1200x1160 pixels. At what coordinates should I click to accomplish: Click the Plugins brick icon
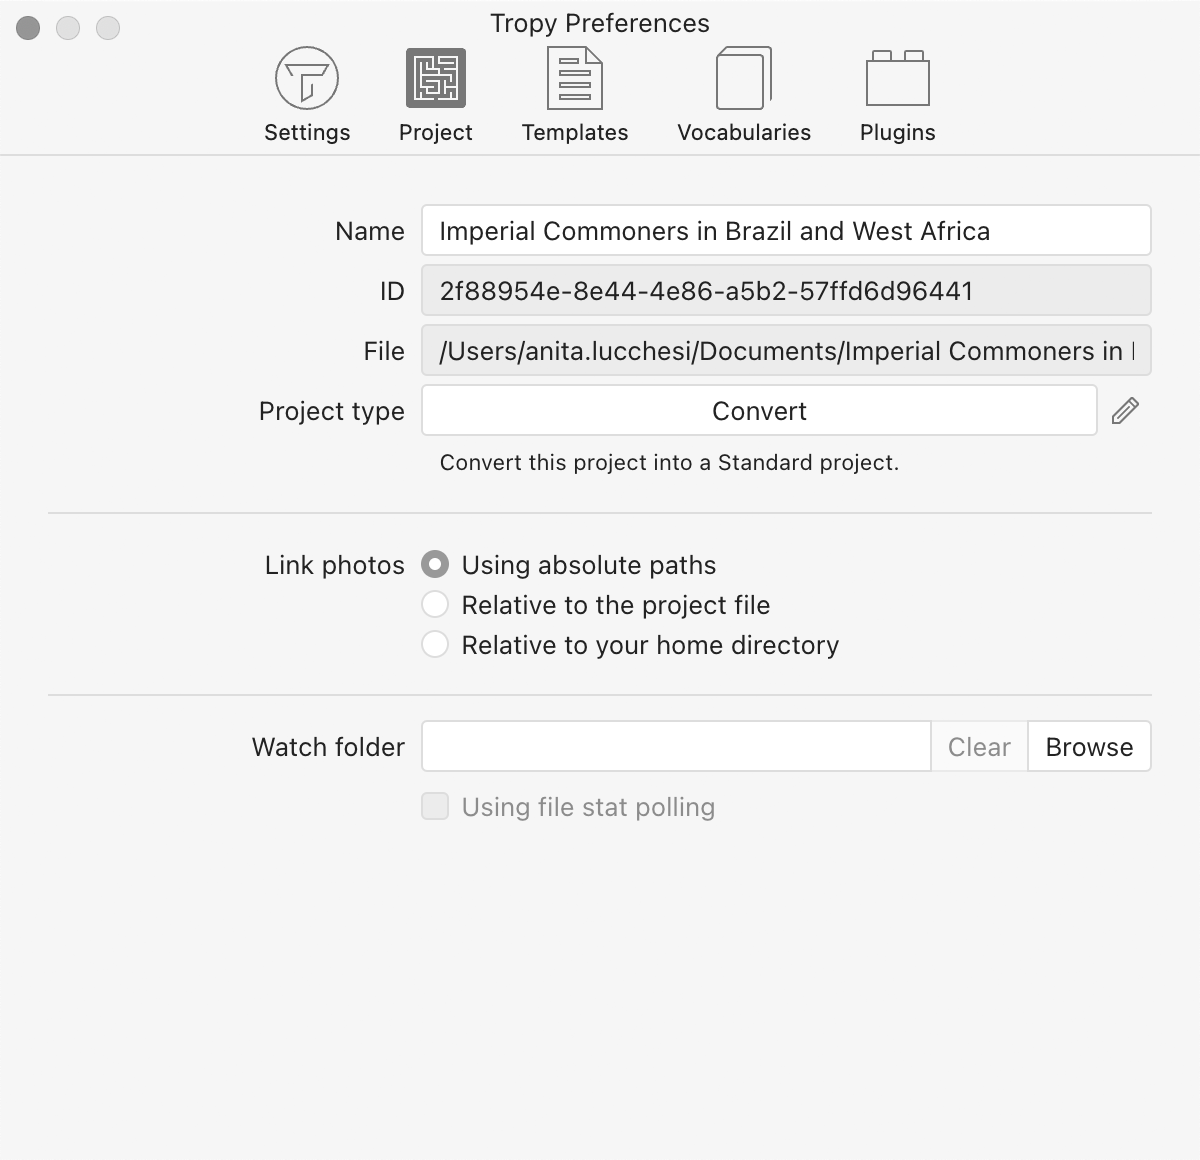coord(896,77)
